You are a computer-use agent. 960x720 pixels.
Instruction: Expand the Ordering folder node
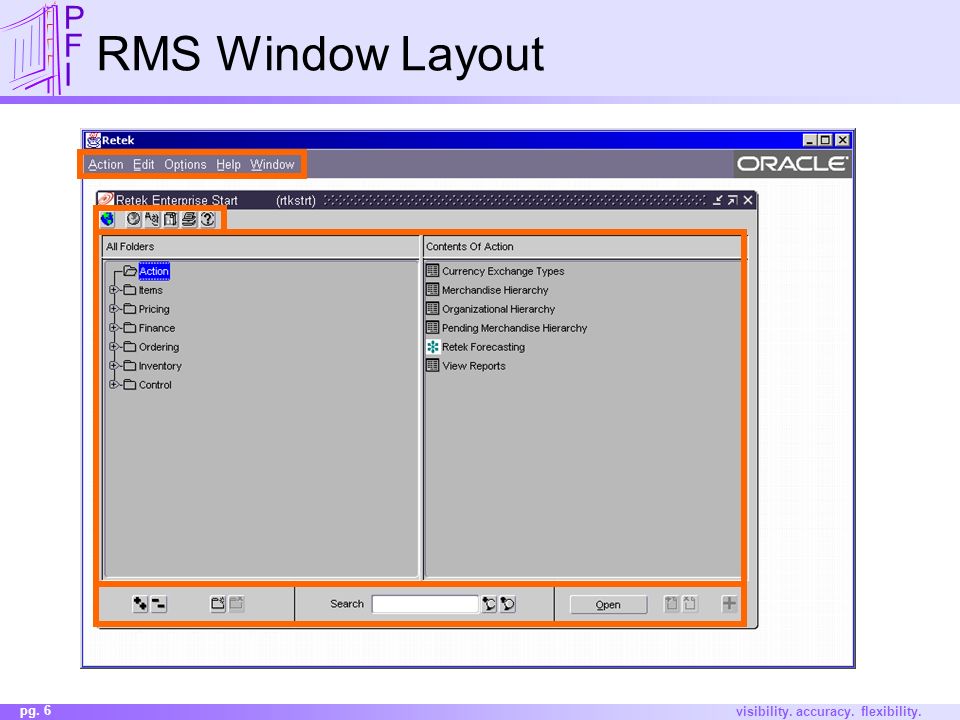113,347
